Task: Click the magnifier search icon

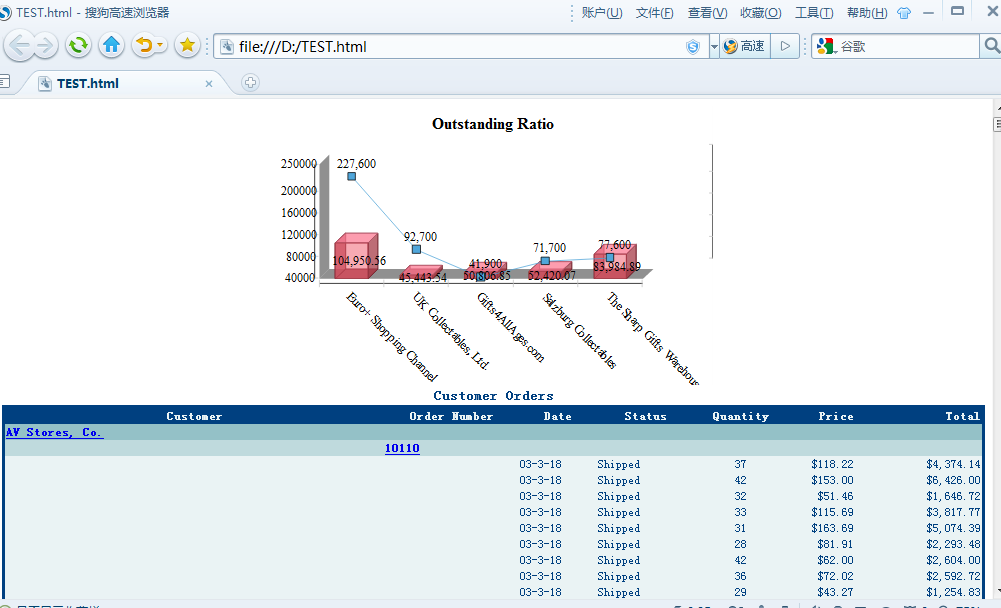Action: click(991, 46)
